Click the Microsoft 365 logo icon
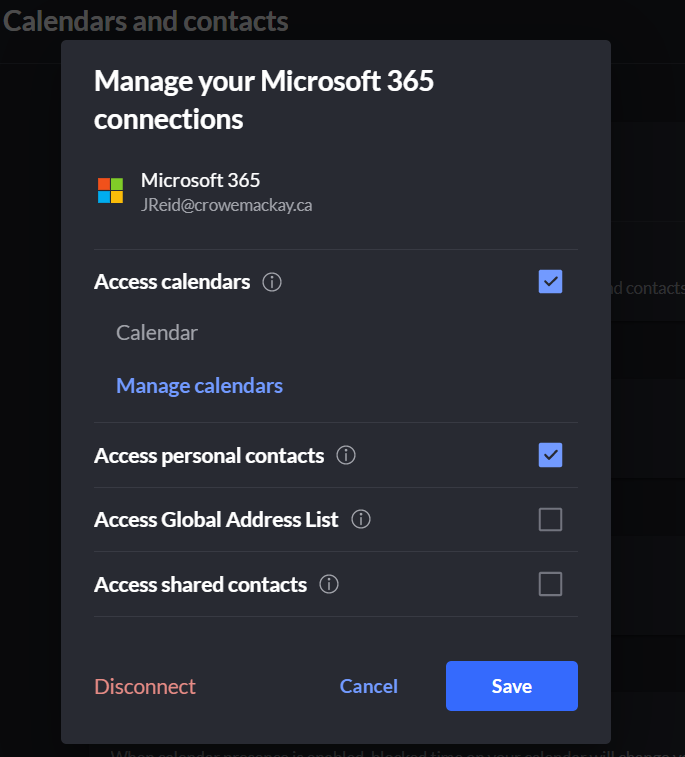The image size is (685, 757). 111,191
